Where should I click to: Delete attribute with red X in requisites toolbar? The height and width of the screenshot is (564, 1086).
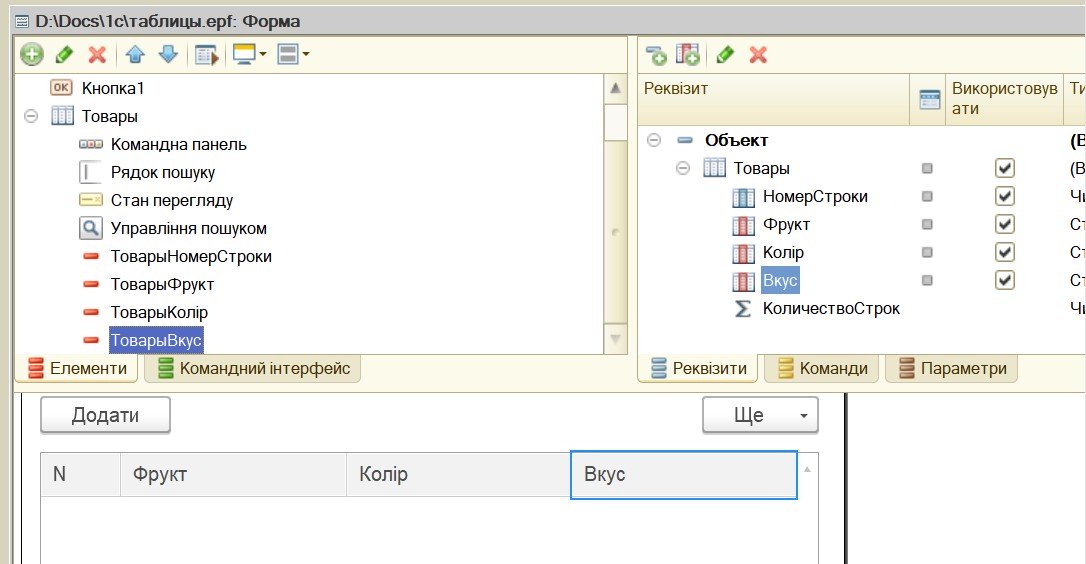click(758, 55)
